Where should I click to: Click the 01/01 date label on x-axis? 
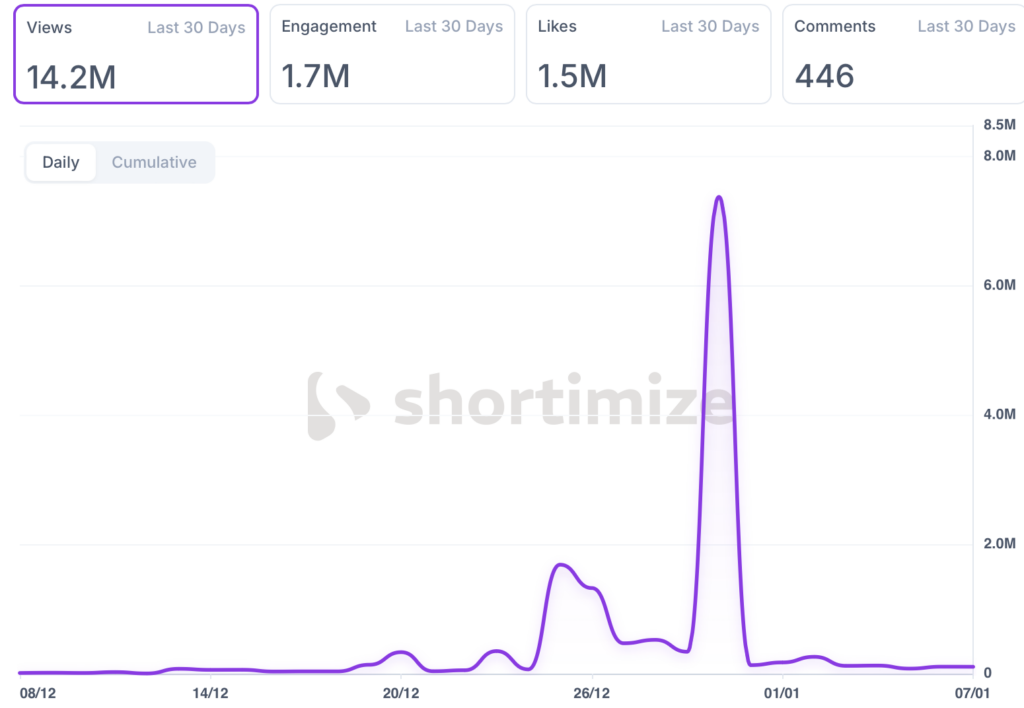pos(782,692)
